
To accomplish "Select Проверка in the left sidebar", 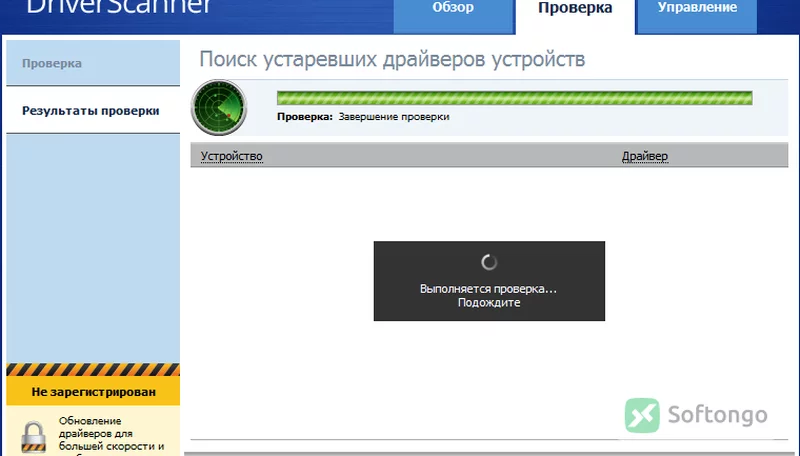I will click(x=93, y=63).
